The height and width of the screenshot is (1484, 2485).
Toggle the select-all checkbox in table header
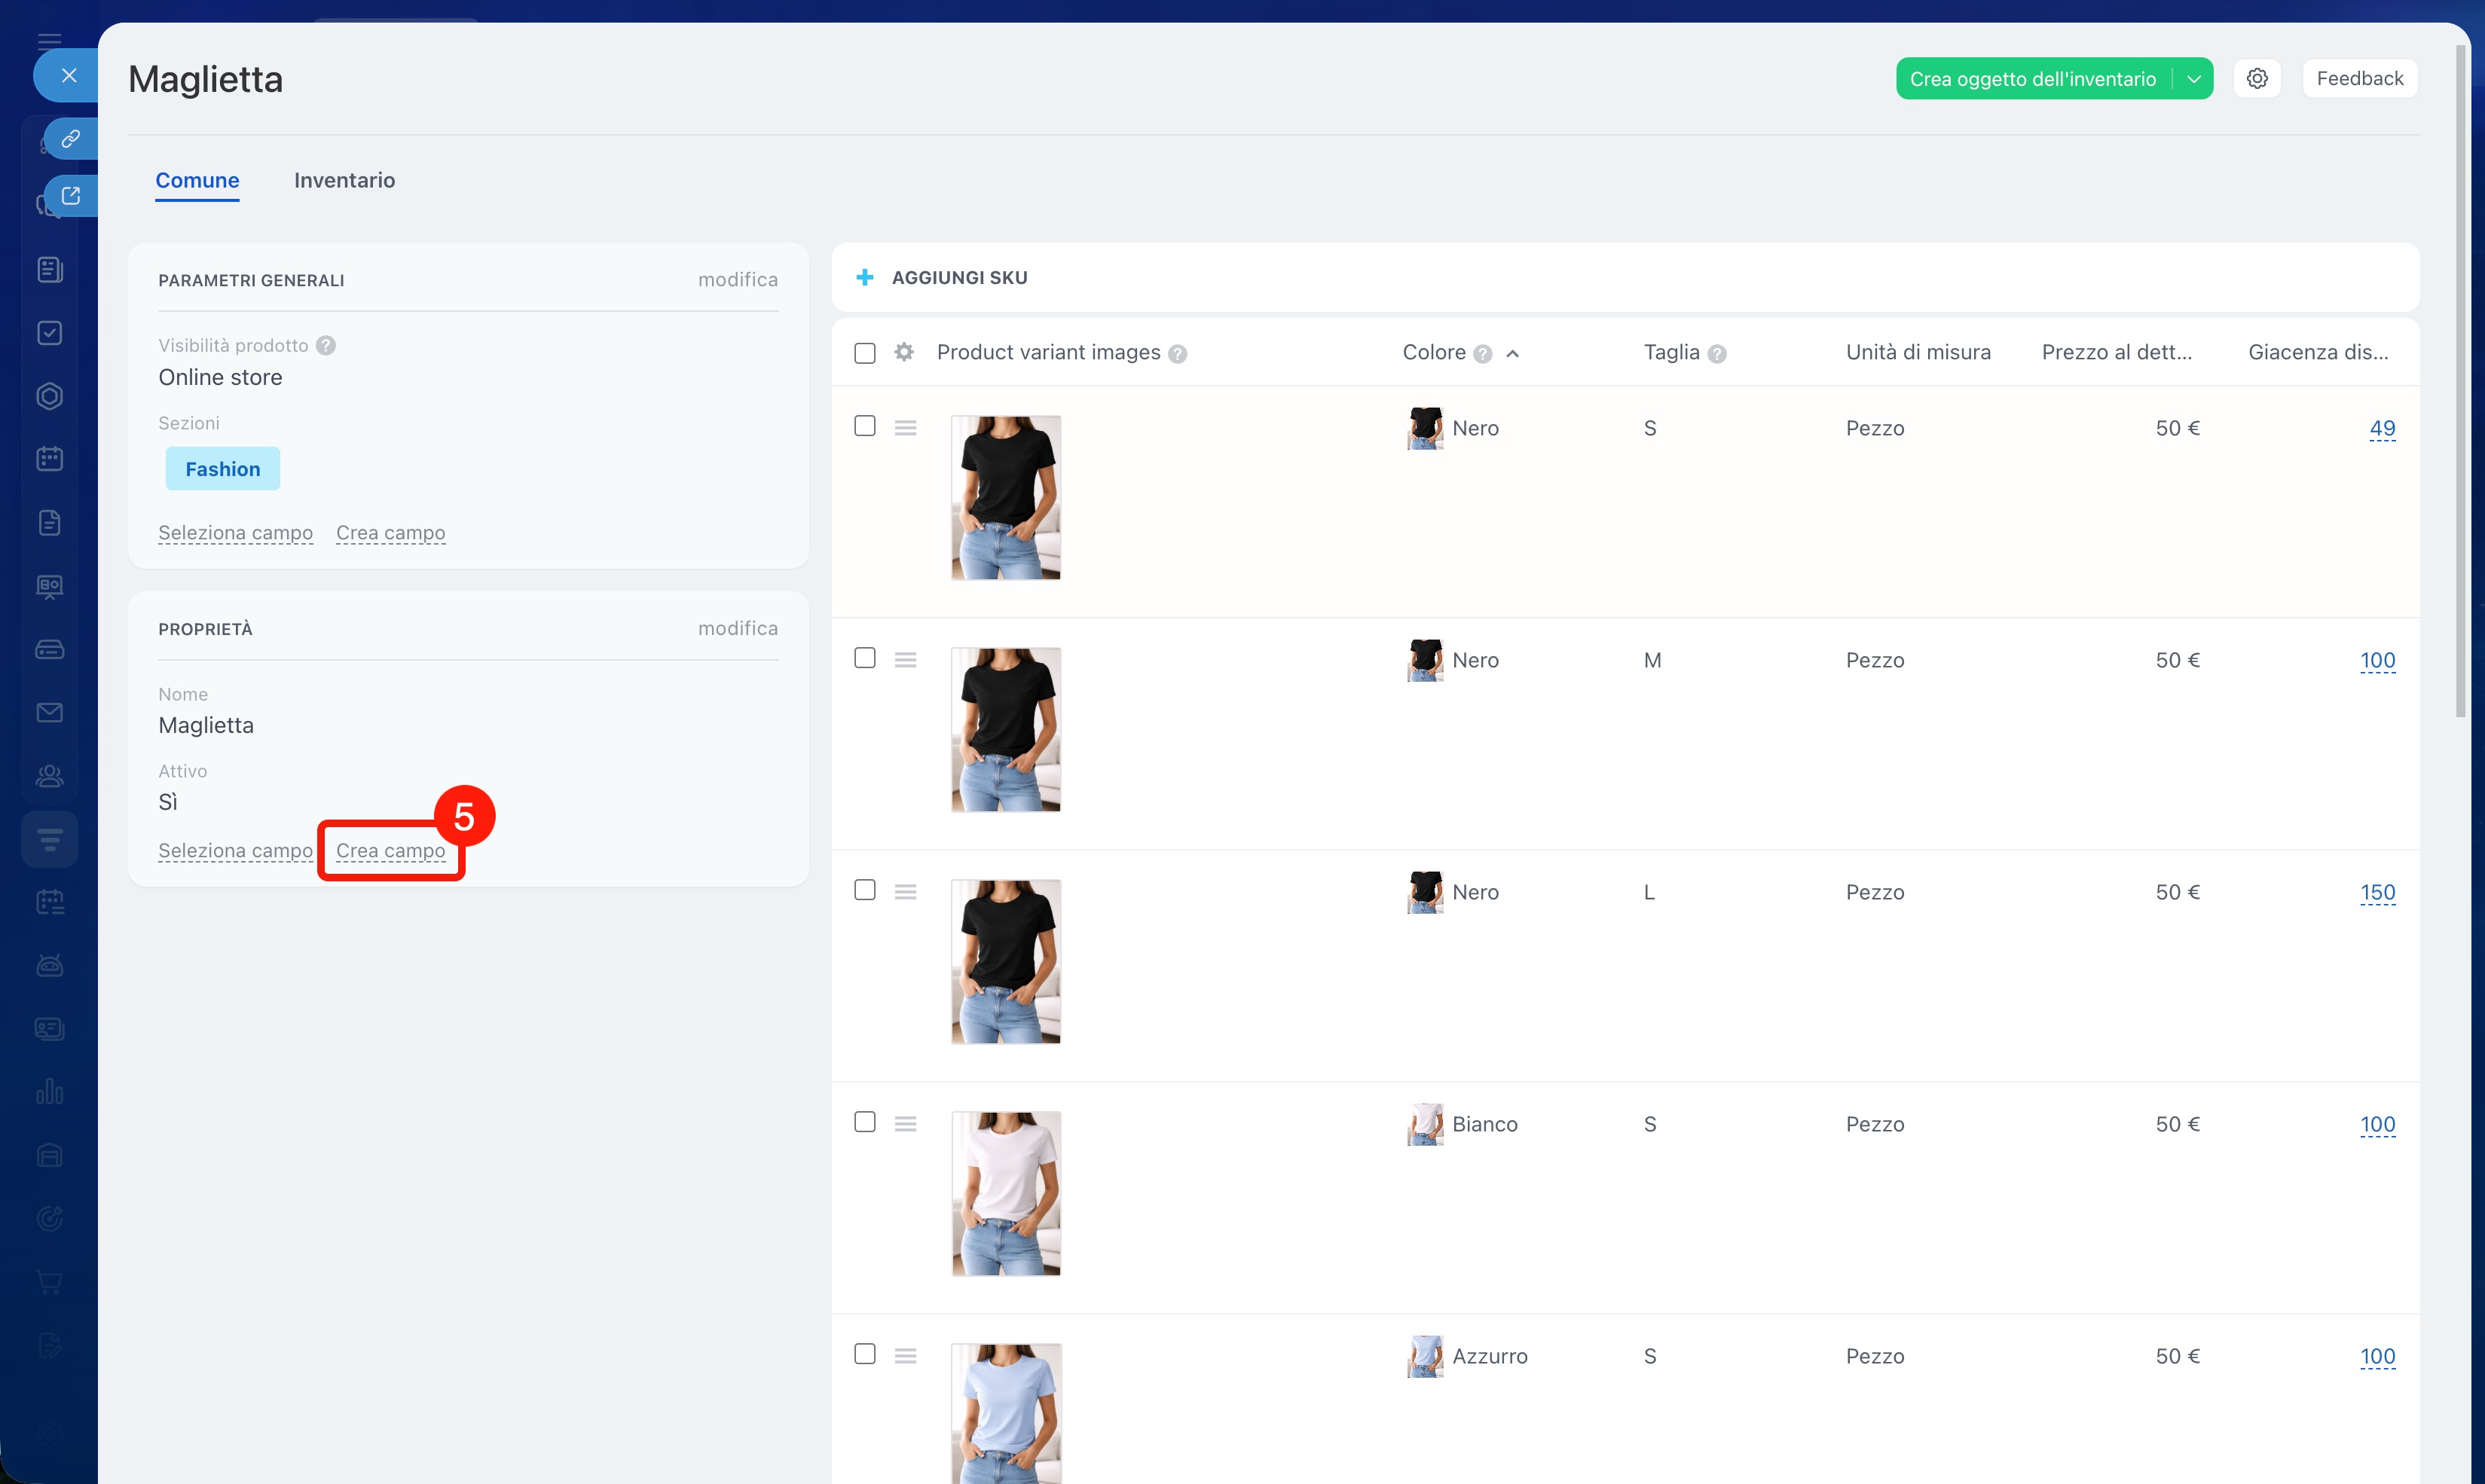(865, 353)
